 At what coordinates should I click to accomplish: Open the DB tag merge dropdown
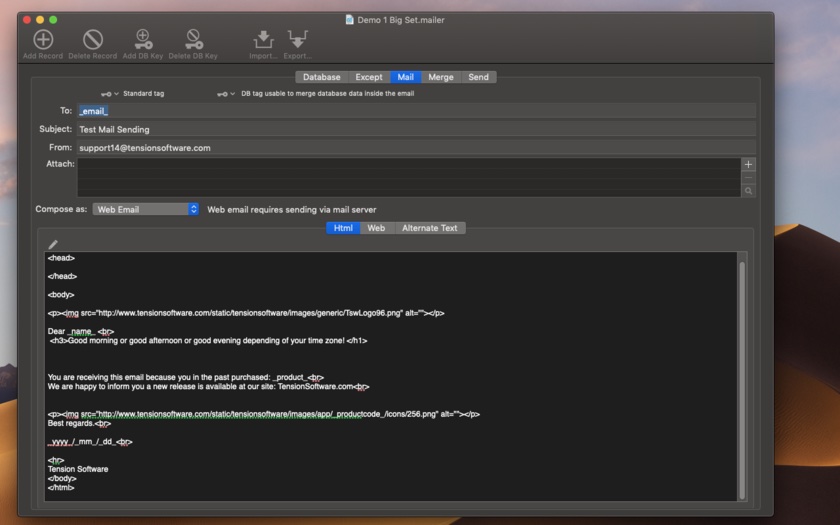pos(226,94)
